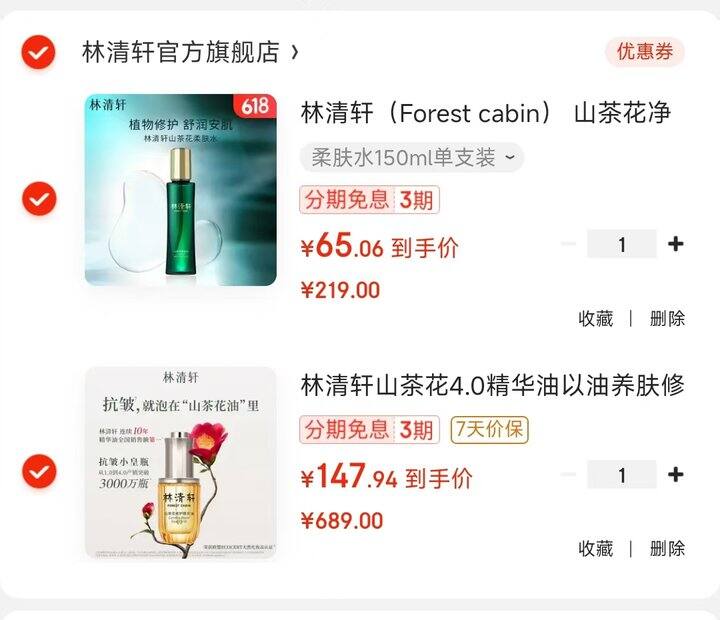Image resolution: width=720 pixels, height=620 pixels.
Task: Click 收藏 for the 柔肤水 item
Action: [x=596, y=318]
